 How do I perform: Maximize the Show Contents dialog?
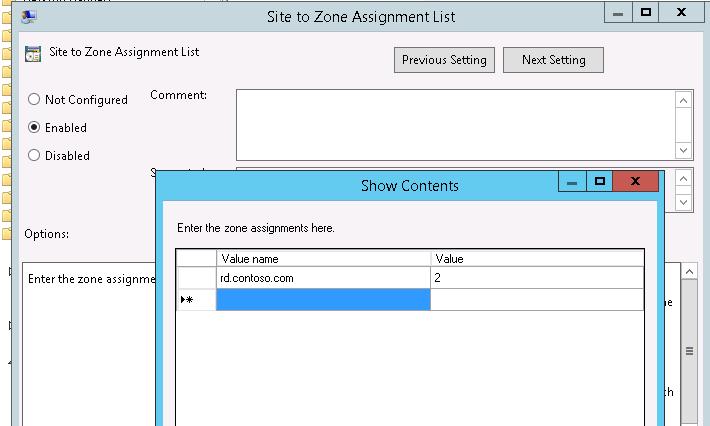(x=600, y=182)
